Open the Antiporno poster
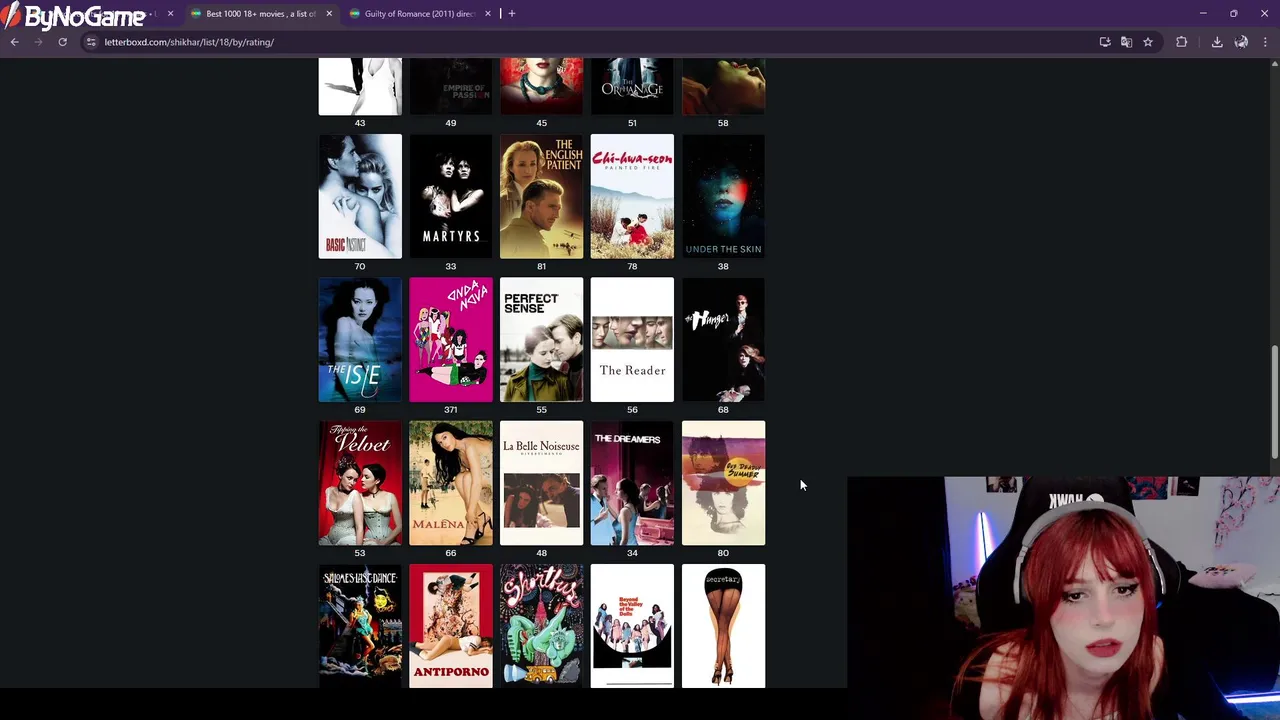The height and width of the screenshot is (720, 1280). pos(451,626)
